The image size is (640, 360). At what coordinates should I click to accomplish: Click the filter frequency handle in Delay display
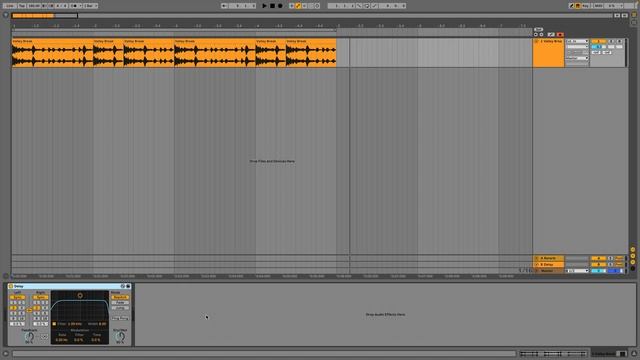pyautogui.click(x=80, y=296)
